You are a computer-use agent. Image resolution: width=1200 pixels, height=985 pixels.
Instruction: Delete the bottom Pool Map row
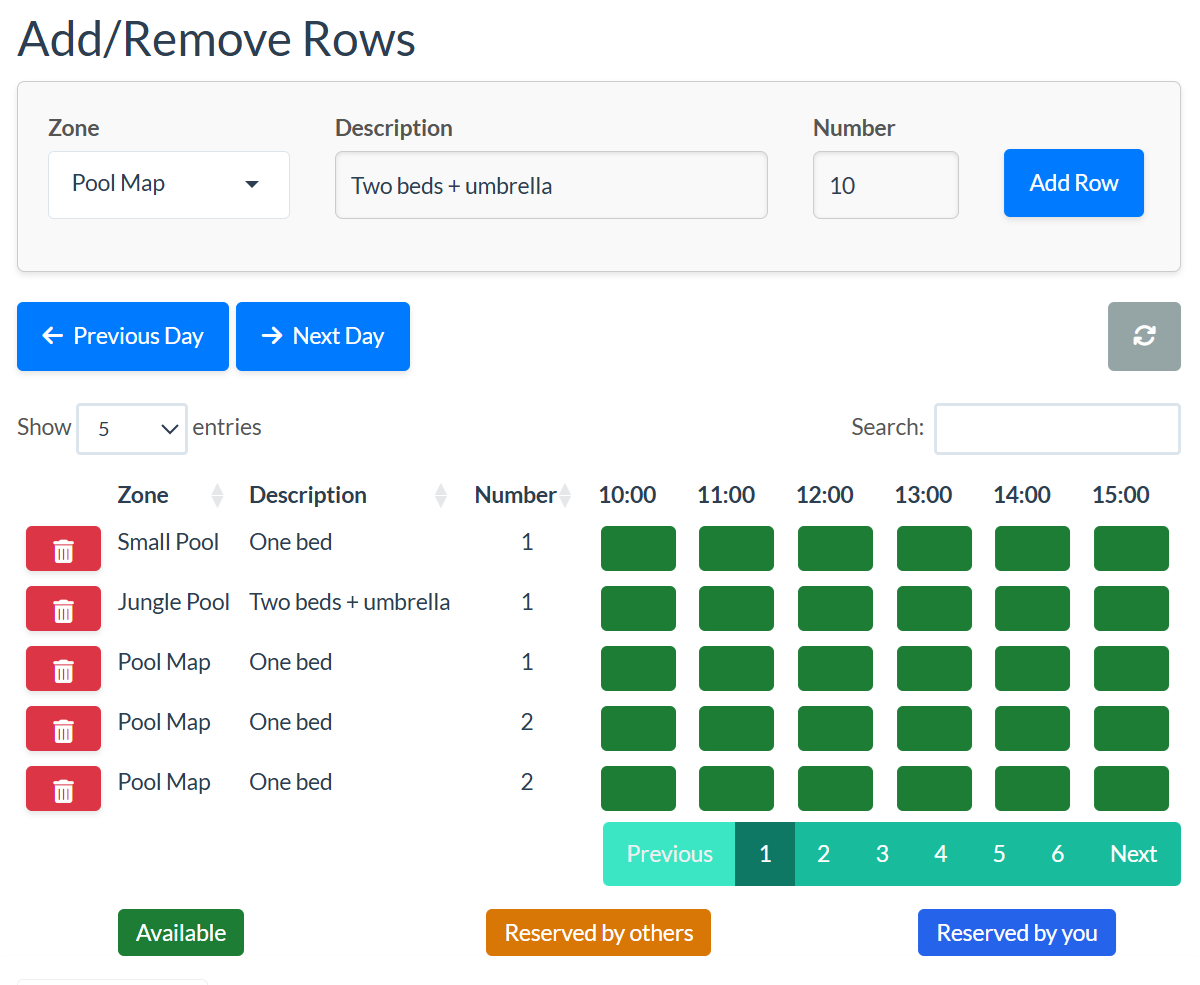(63, 788)
